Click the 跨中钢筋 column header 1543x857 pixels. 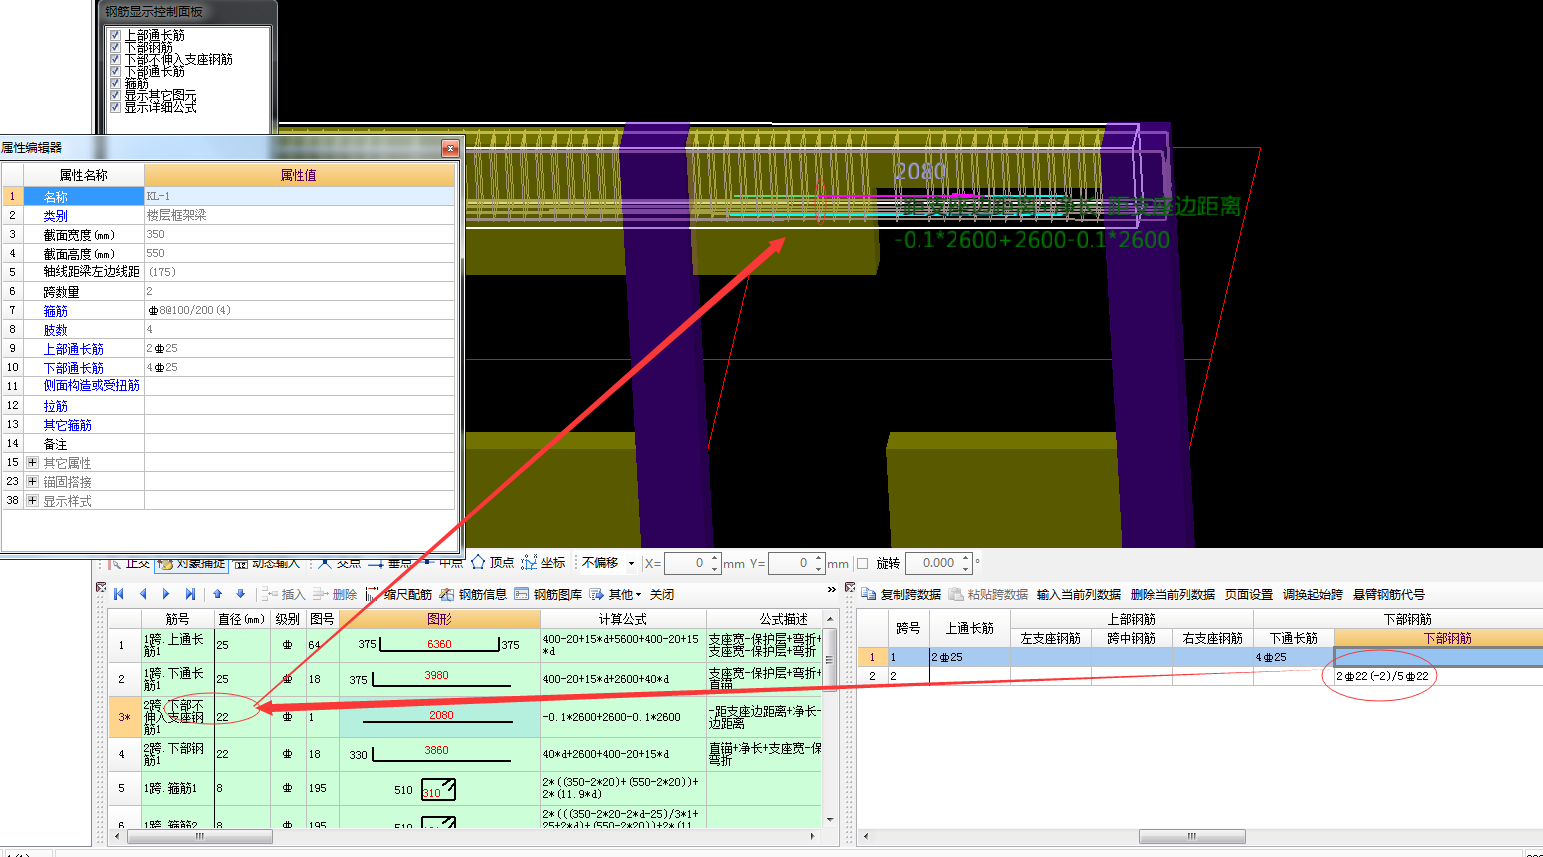[1131, 638]
